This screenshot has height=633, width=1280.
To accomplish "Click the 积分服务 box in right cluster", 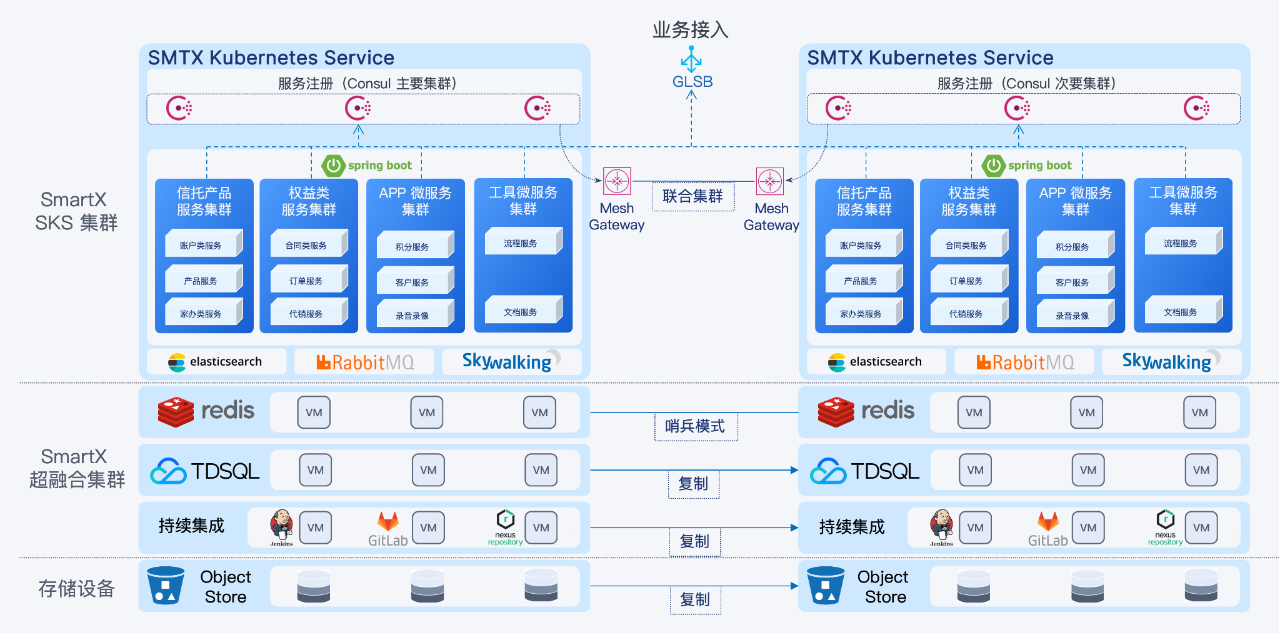I will pos(1072,247).
